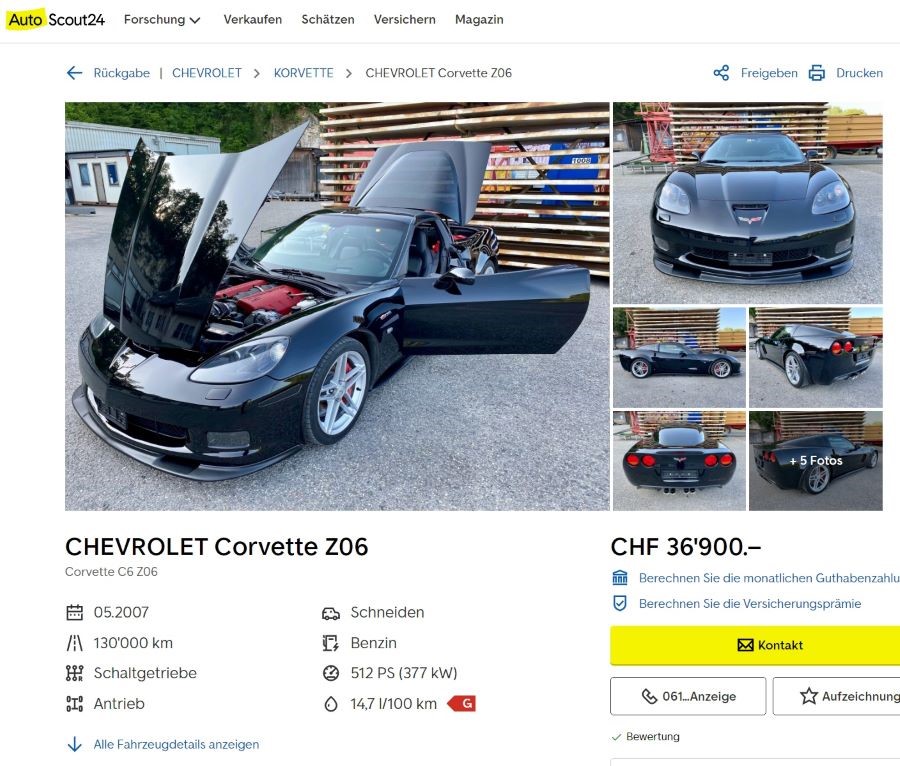Click the shield icon for insurance premium
This screenshot has width=900, height=766.
(x=620, y=604)
